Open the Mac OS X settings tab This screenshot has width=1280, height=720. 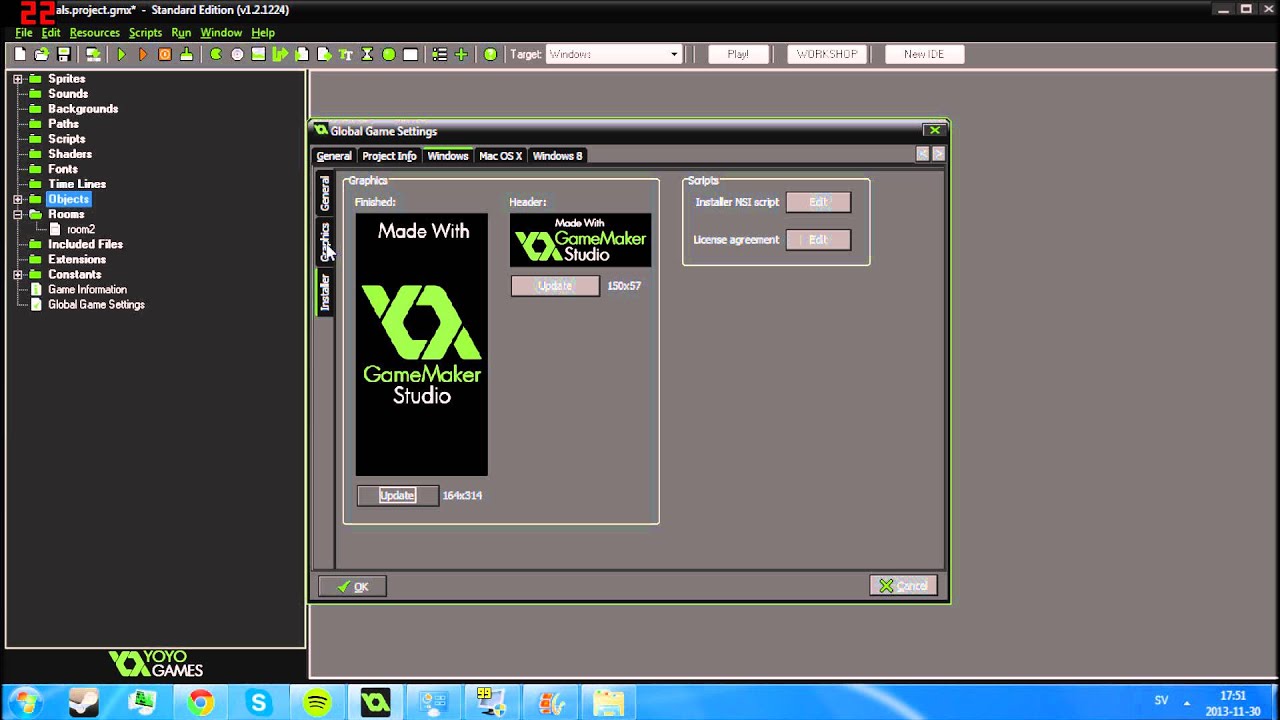pos(500,156)
